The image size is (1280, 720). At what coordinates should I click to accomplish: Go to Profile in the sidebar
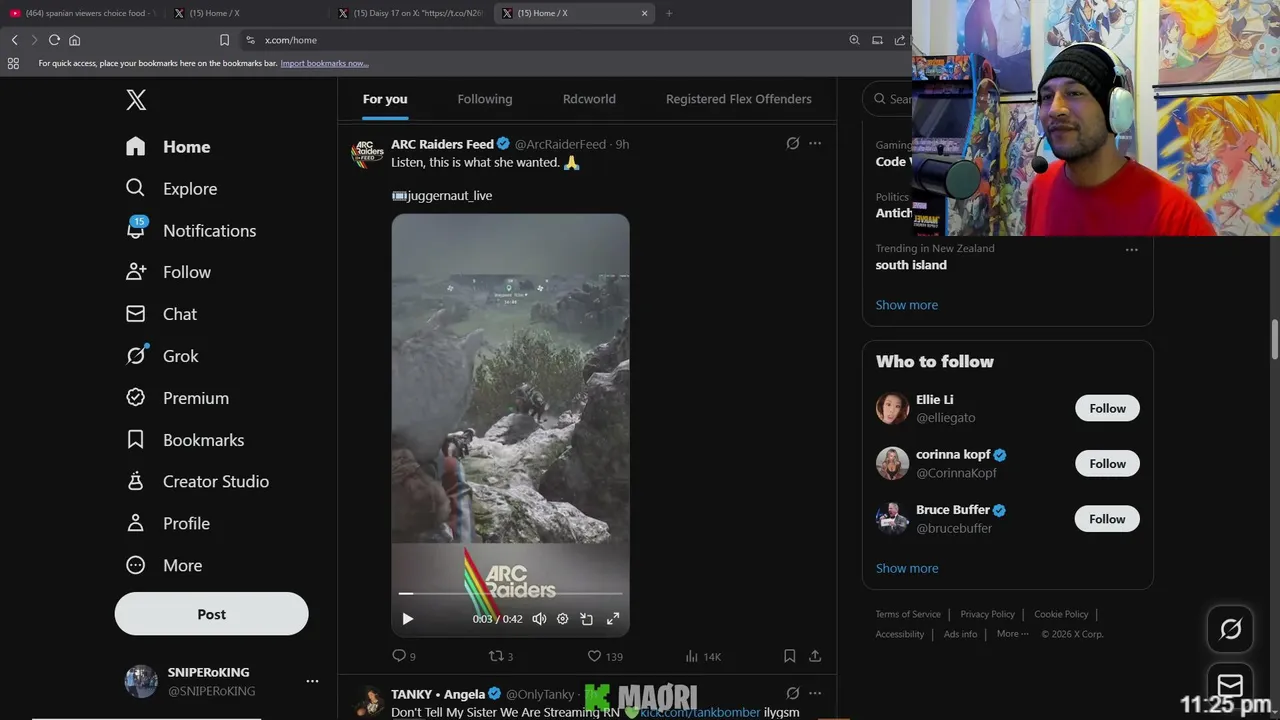[168, 523]
